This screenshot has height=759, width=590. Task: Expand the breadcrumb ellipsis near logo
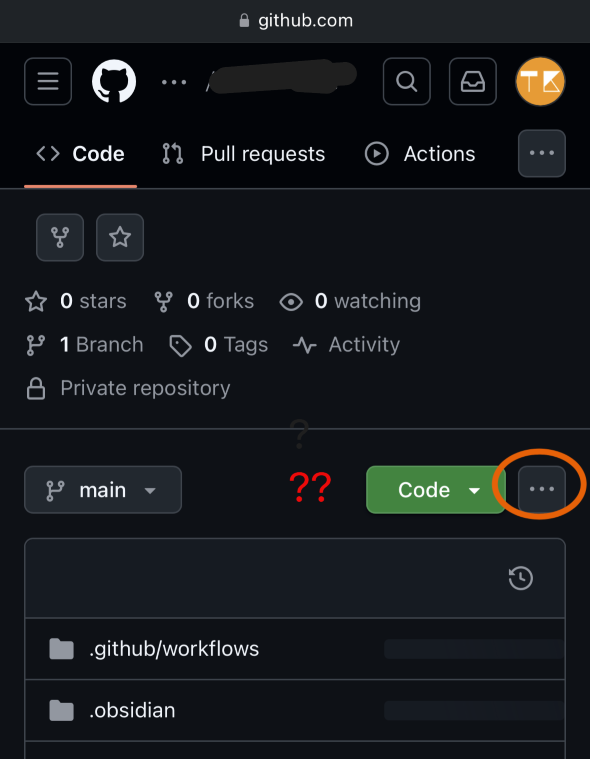(x=174, y=82)
